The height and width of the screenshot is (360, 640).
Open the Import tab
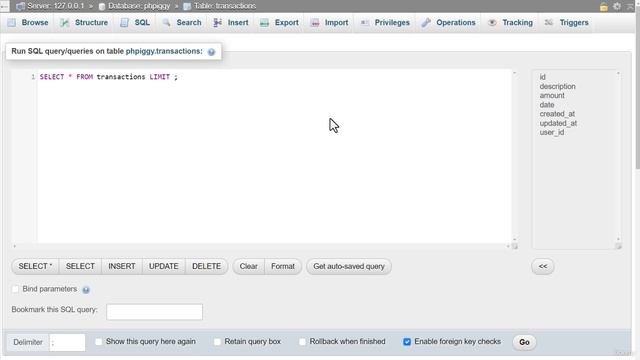(329, 23)
